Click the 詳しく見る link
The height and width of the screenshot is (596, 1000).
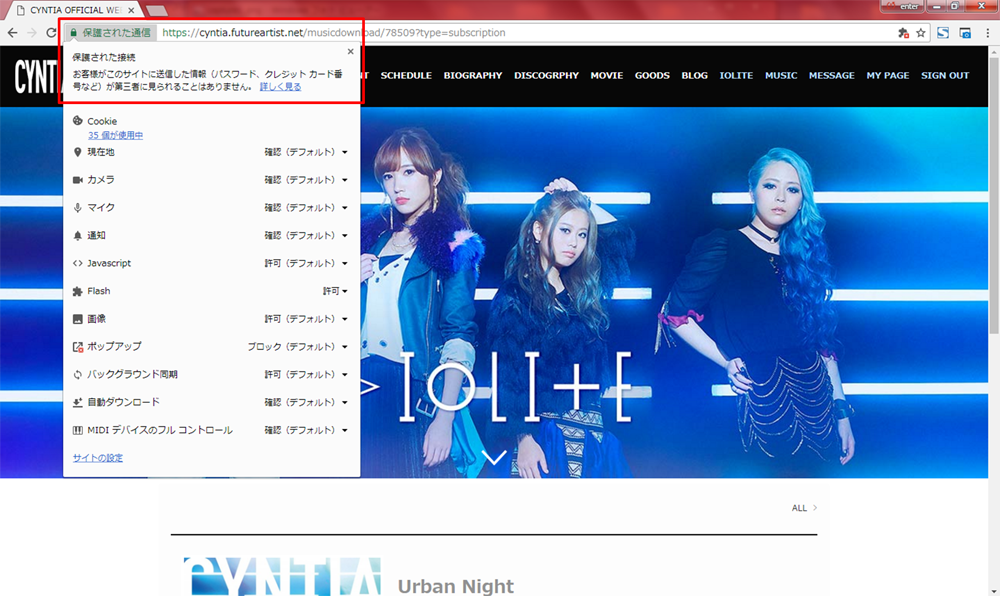click(x=280, y=87)
